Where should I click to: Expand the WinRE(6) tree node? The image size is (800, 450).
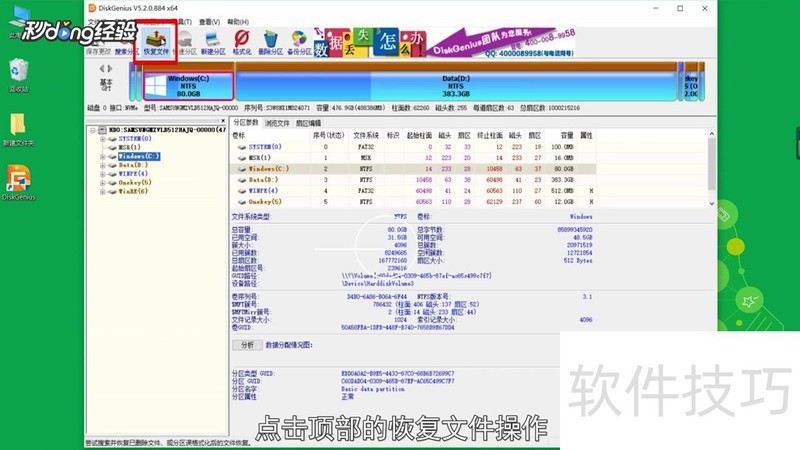(103, 192)
